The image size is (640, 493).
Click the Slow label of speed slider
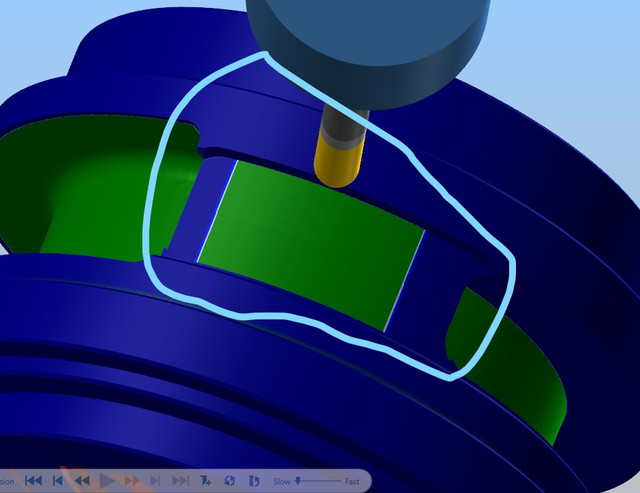pos(282,482)
